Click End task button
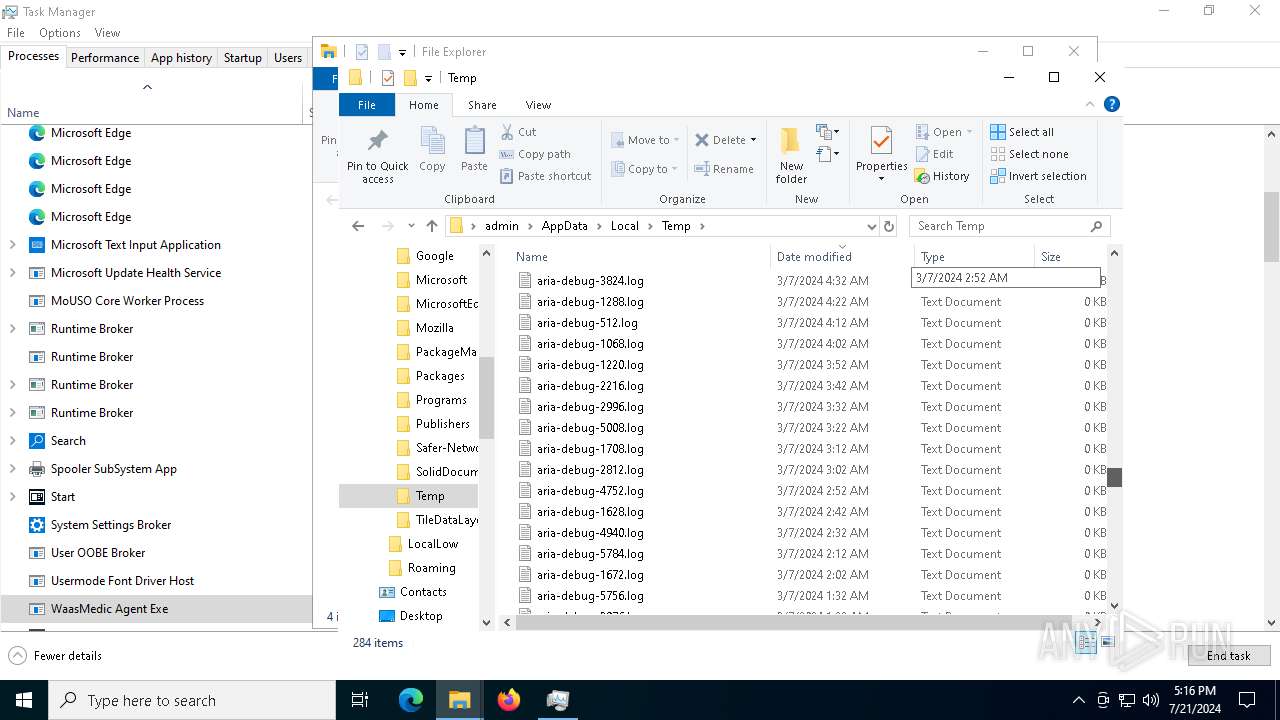Viewport: 1280px width, 720px height. pyautogui.click(x=1228, y=656)
